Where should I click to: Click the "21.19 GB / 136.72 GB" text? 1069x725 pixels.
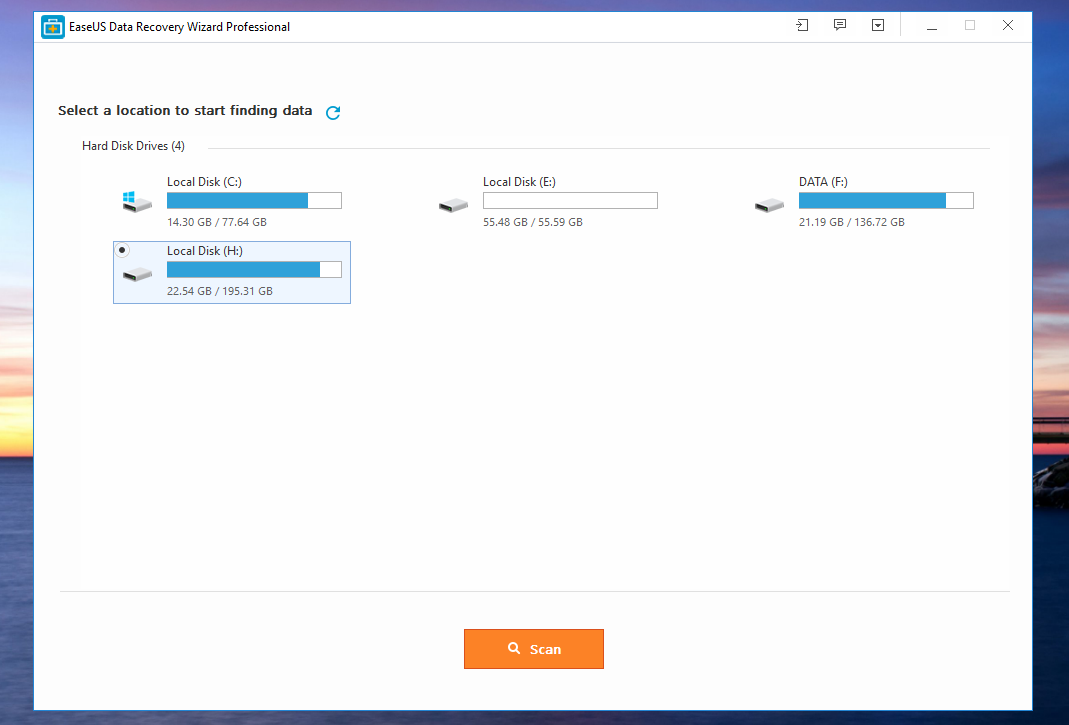coord(852,222)
